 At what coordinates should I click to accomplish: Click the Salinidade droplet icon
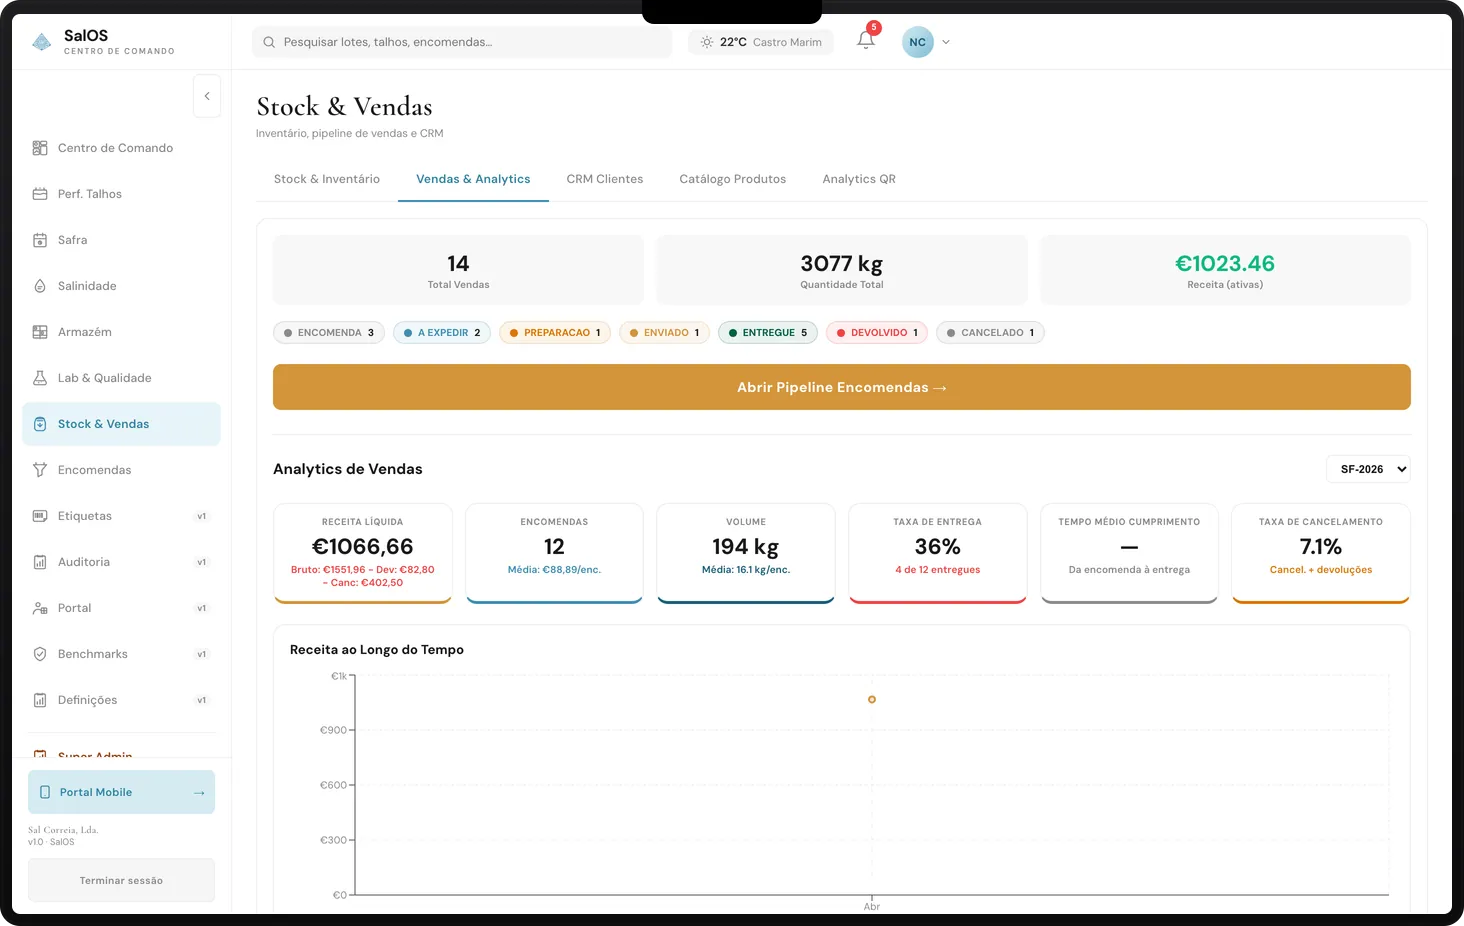39,285
